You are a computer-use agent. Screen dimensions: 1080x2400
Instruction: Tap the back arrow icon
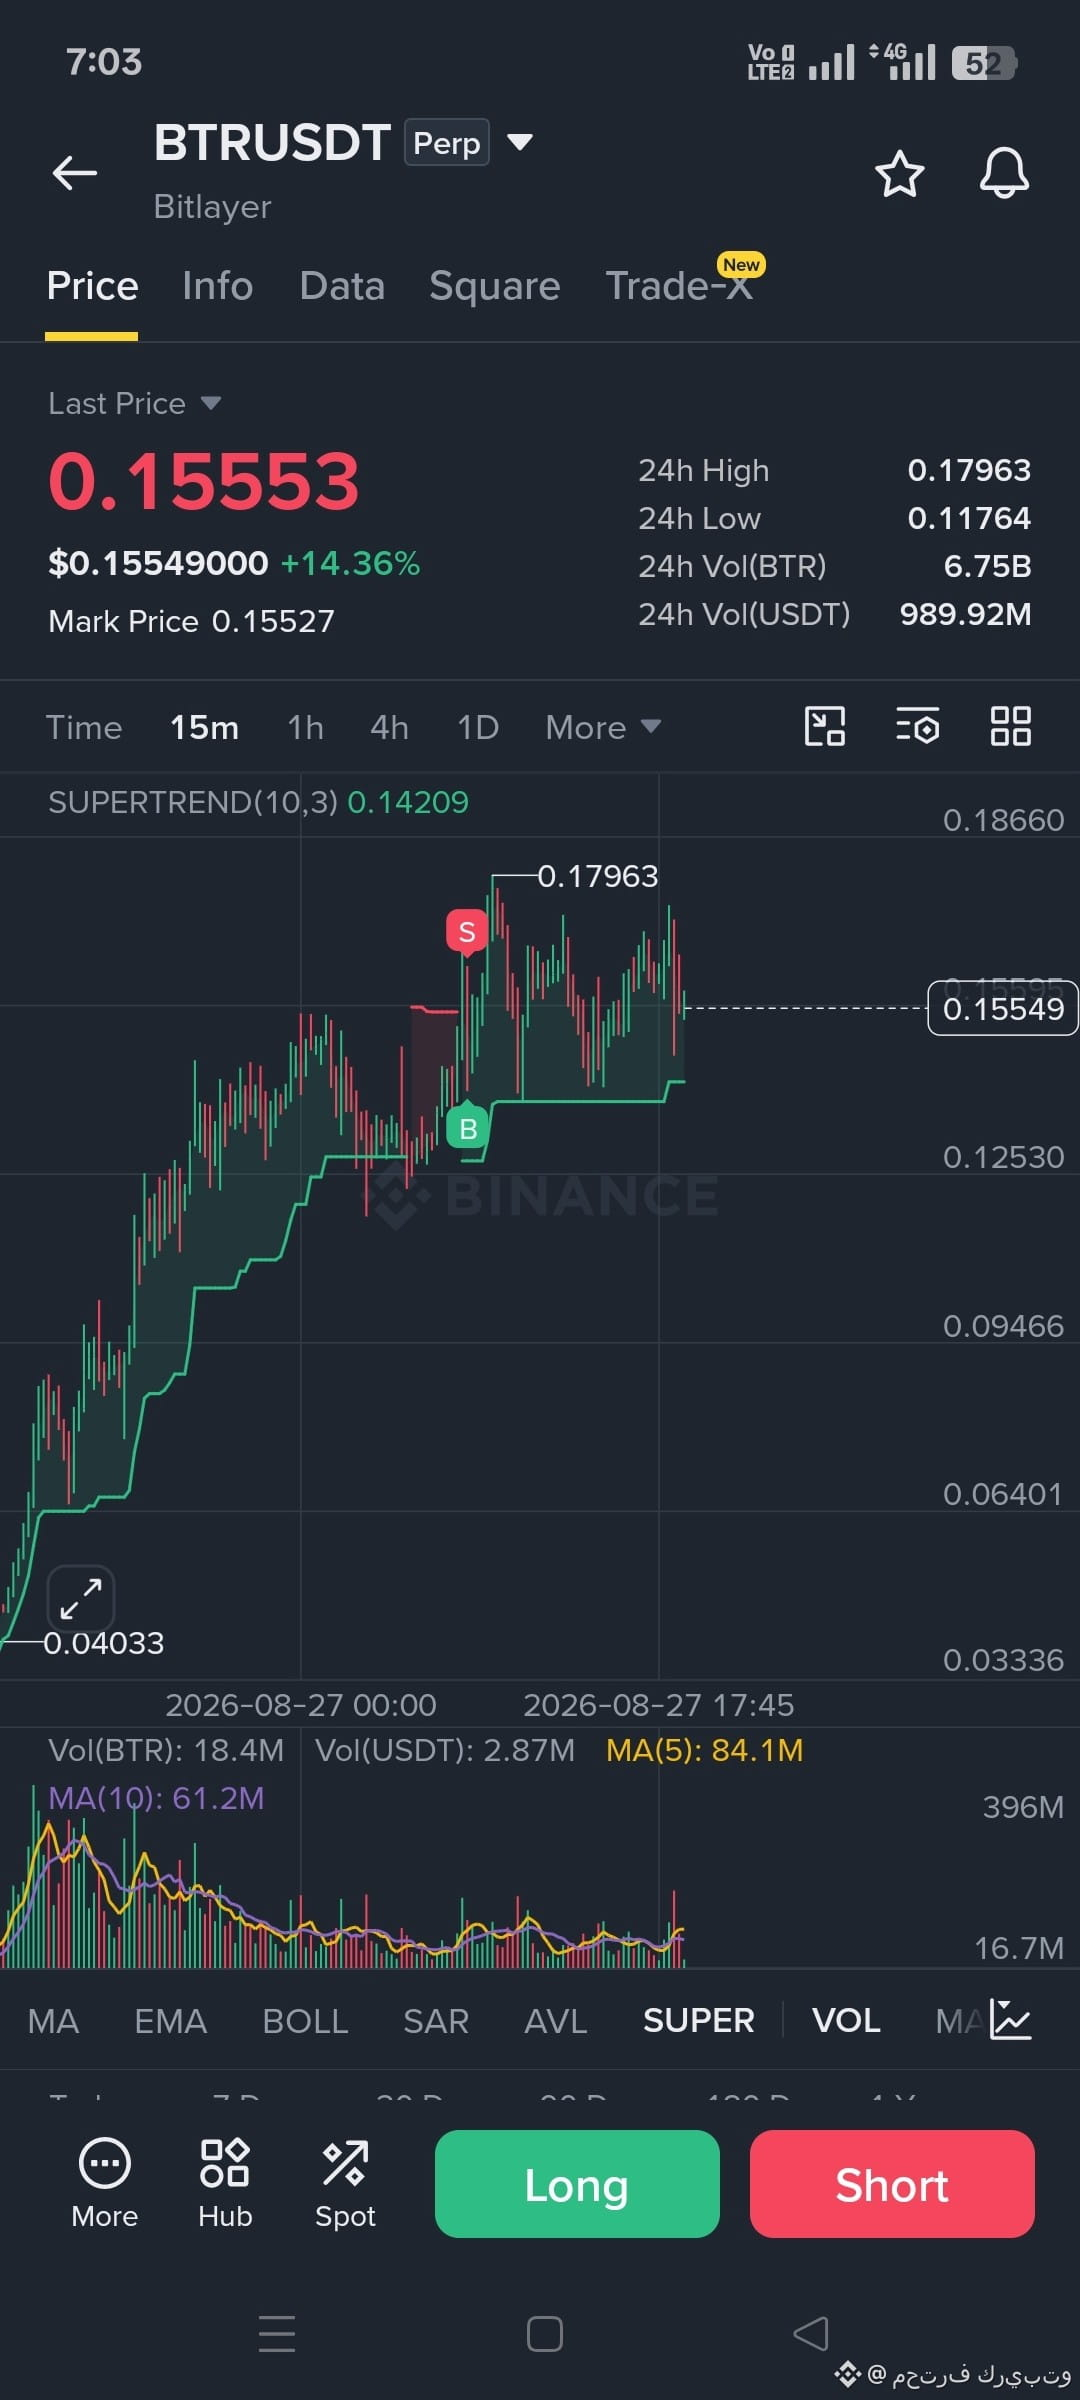click(x=75, y=173)
